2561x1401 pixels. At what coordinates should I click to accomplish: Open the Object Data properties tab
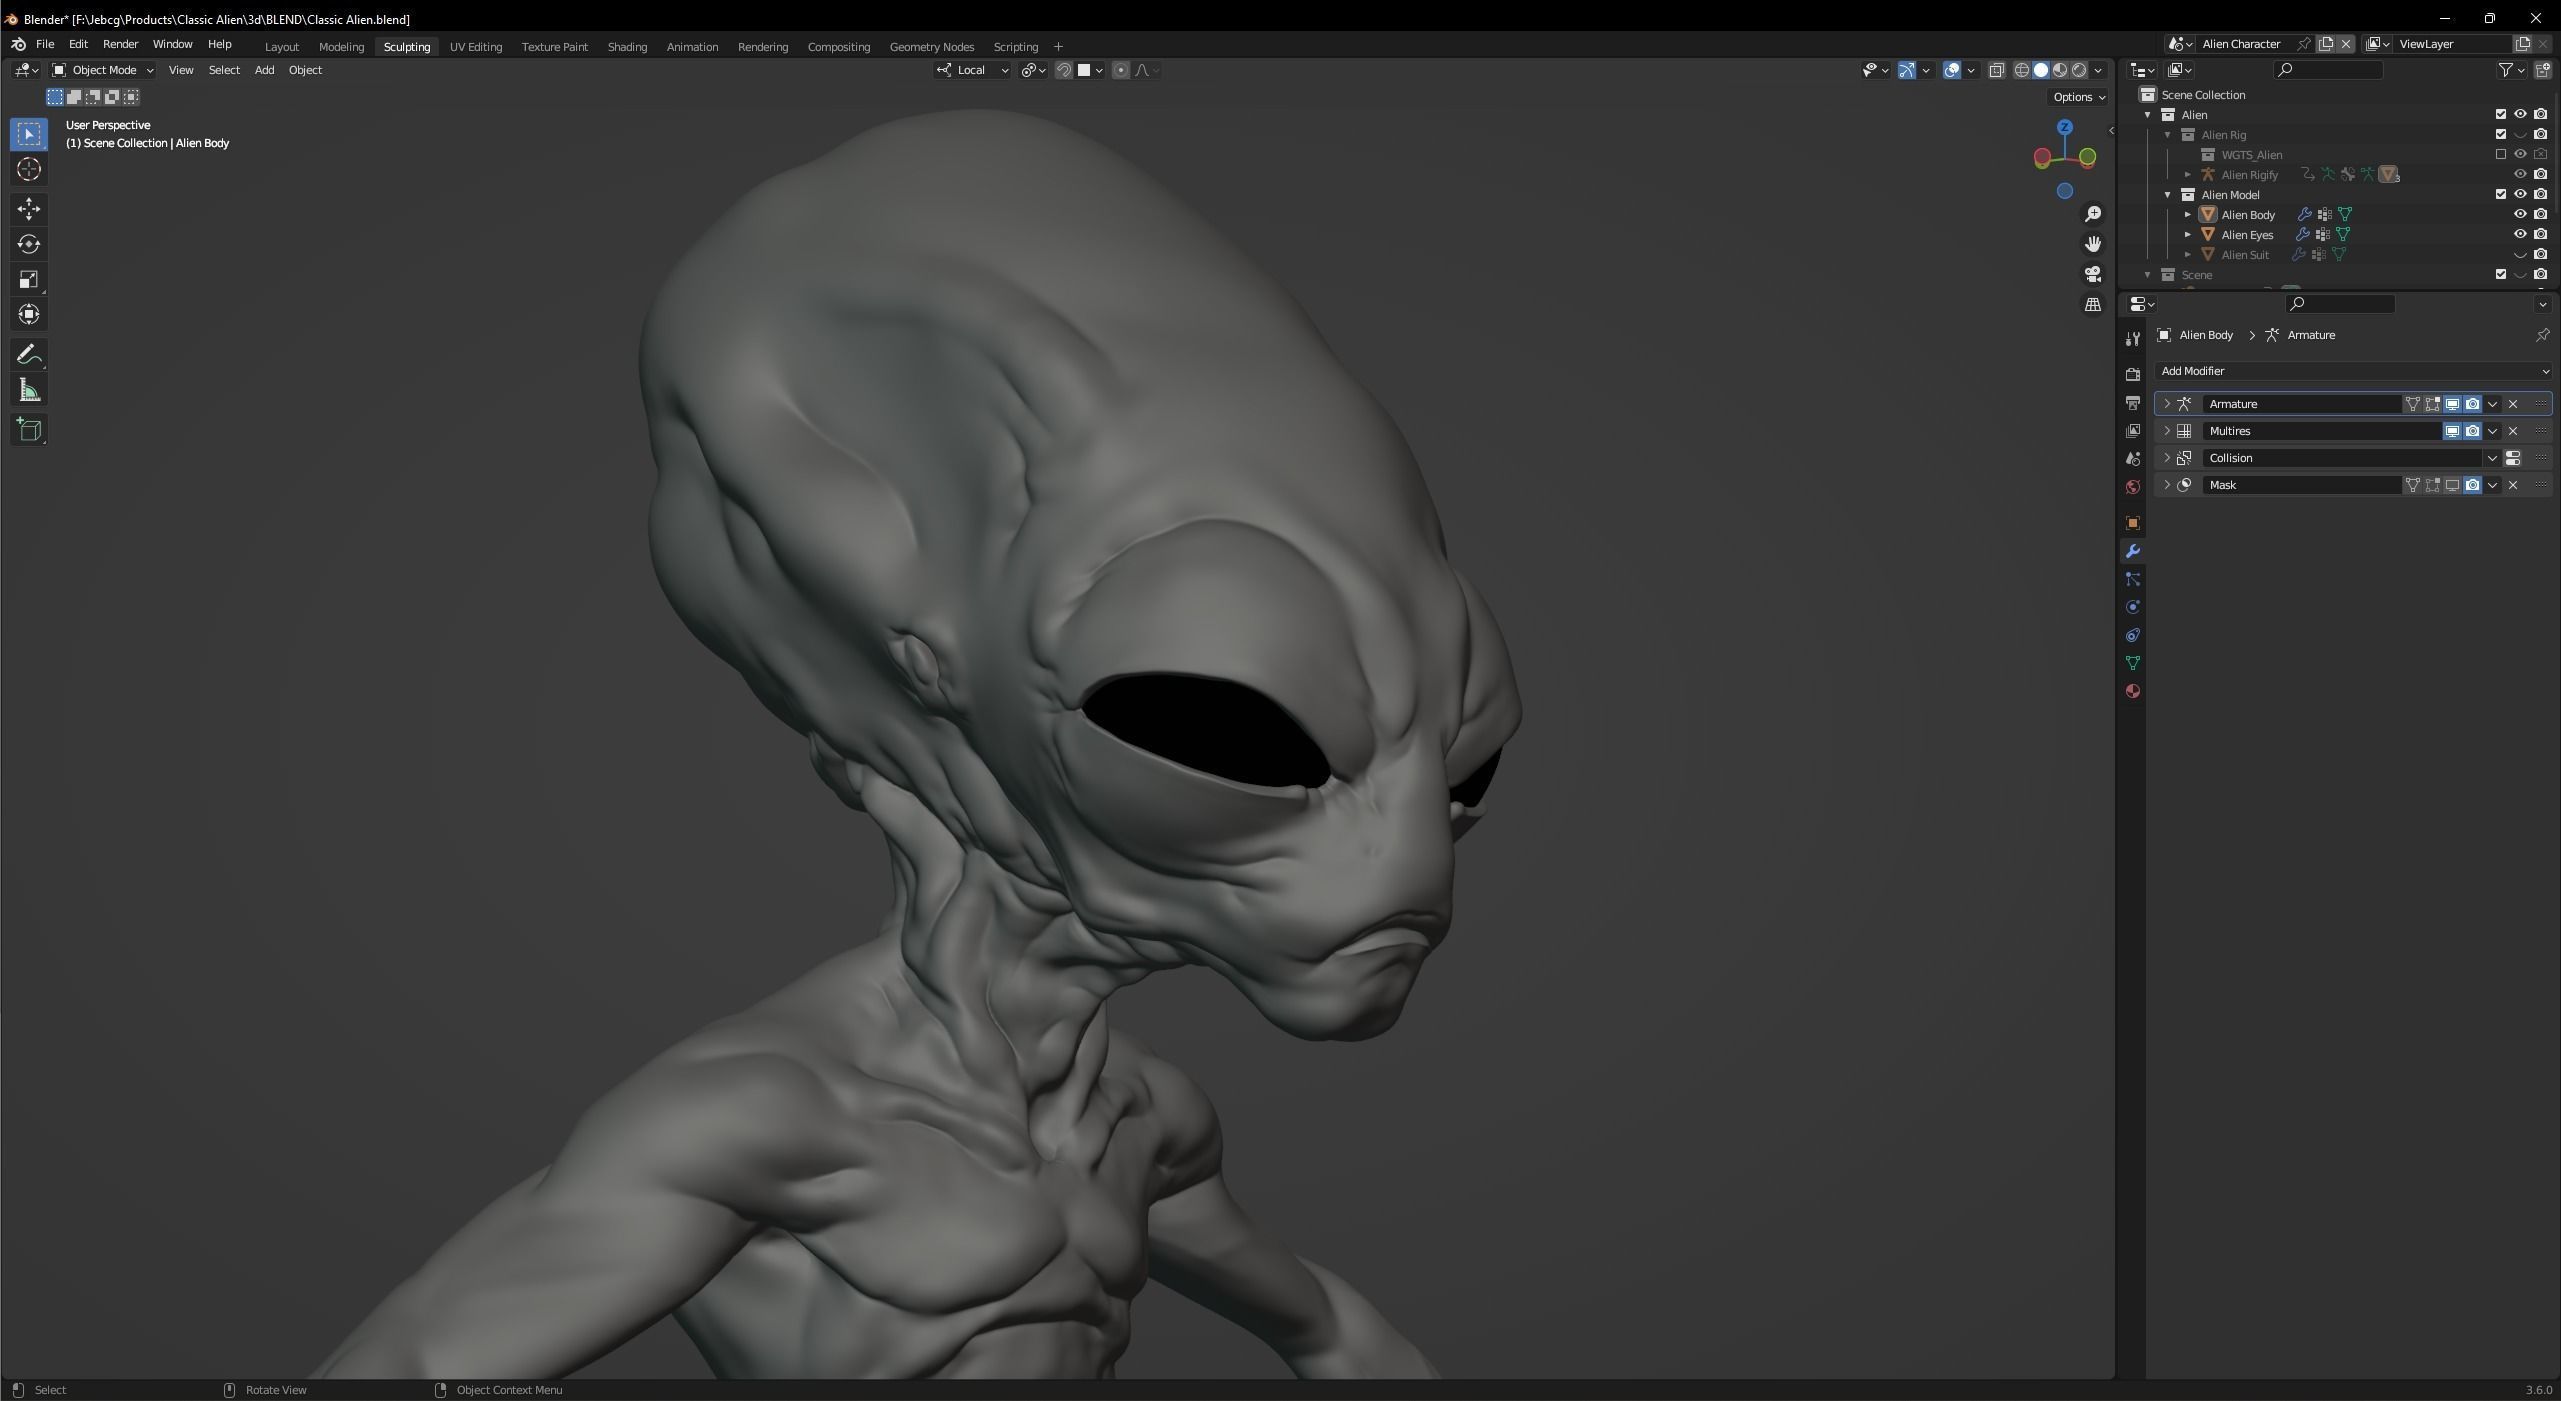[x=2132, y=663]
